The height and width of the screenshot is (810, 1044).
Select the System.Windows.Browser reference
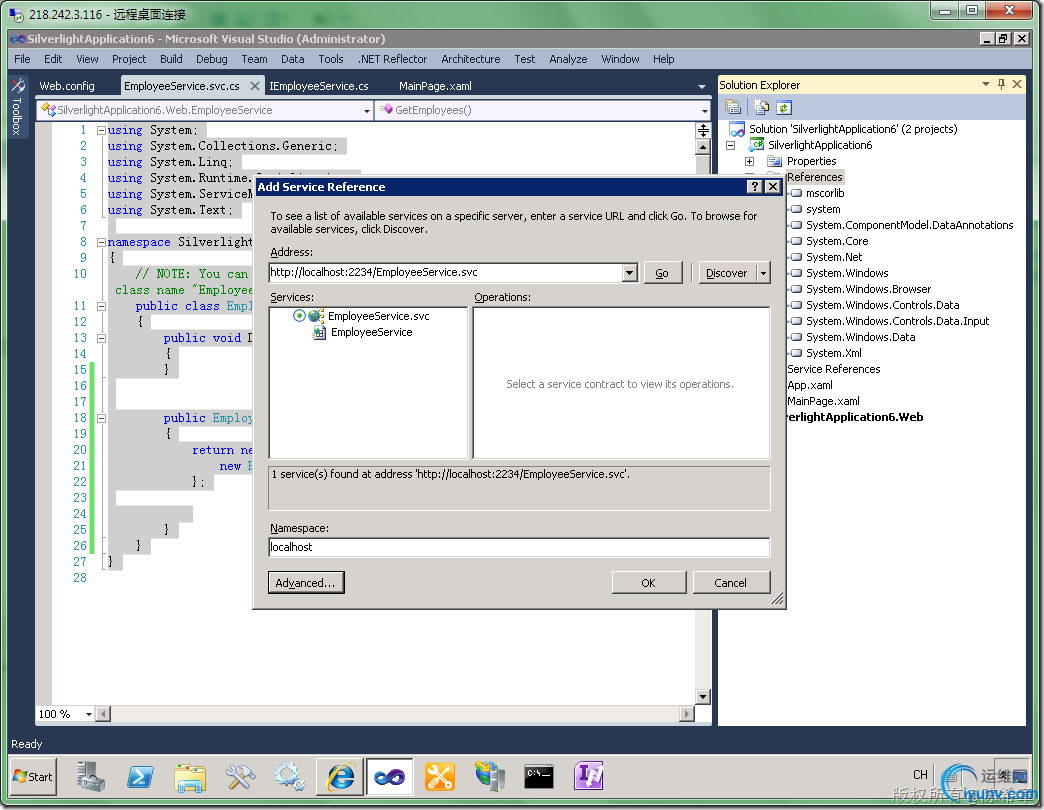click(x=868, y=289)
